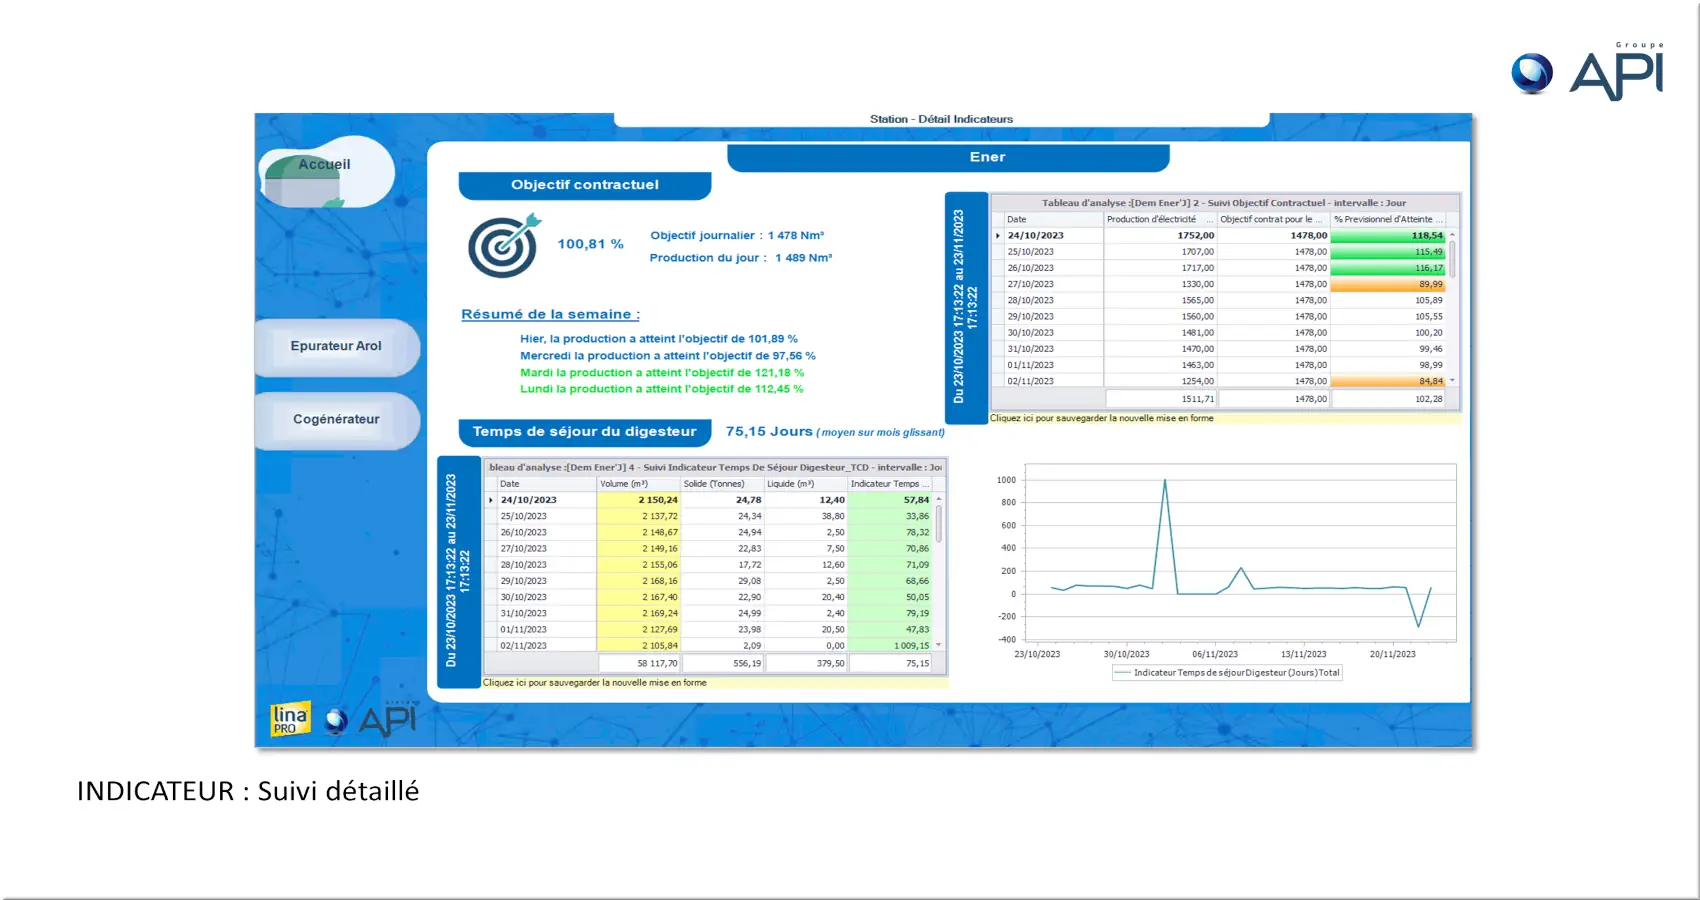This screenshot has width=1700, height=900.
Task: Click the Groupe API logo in the top-right corner
Action: pos(1588,72)
